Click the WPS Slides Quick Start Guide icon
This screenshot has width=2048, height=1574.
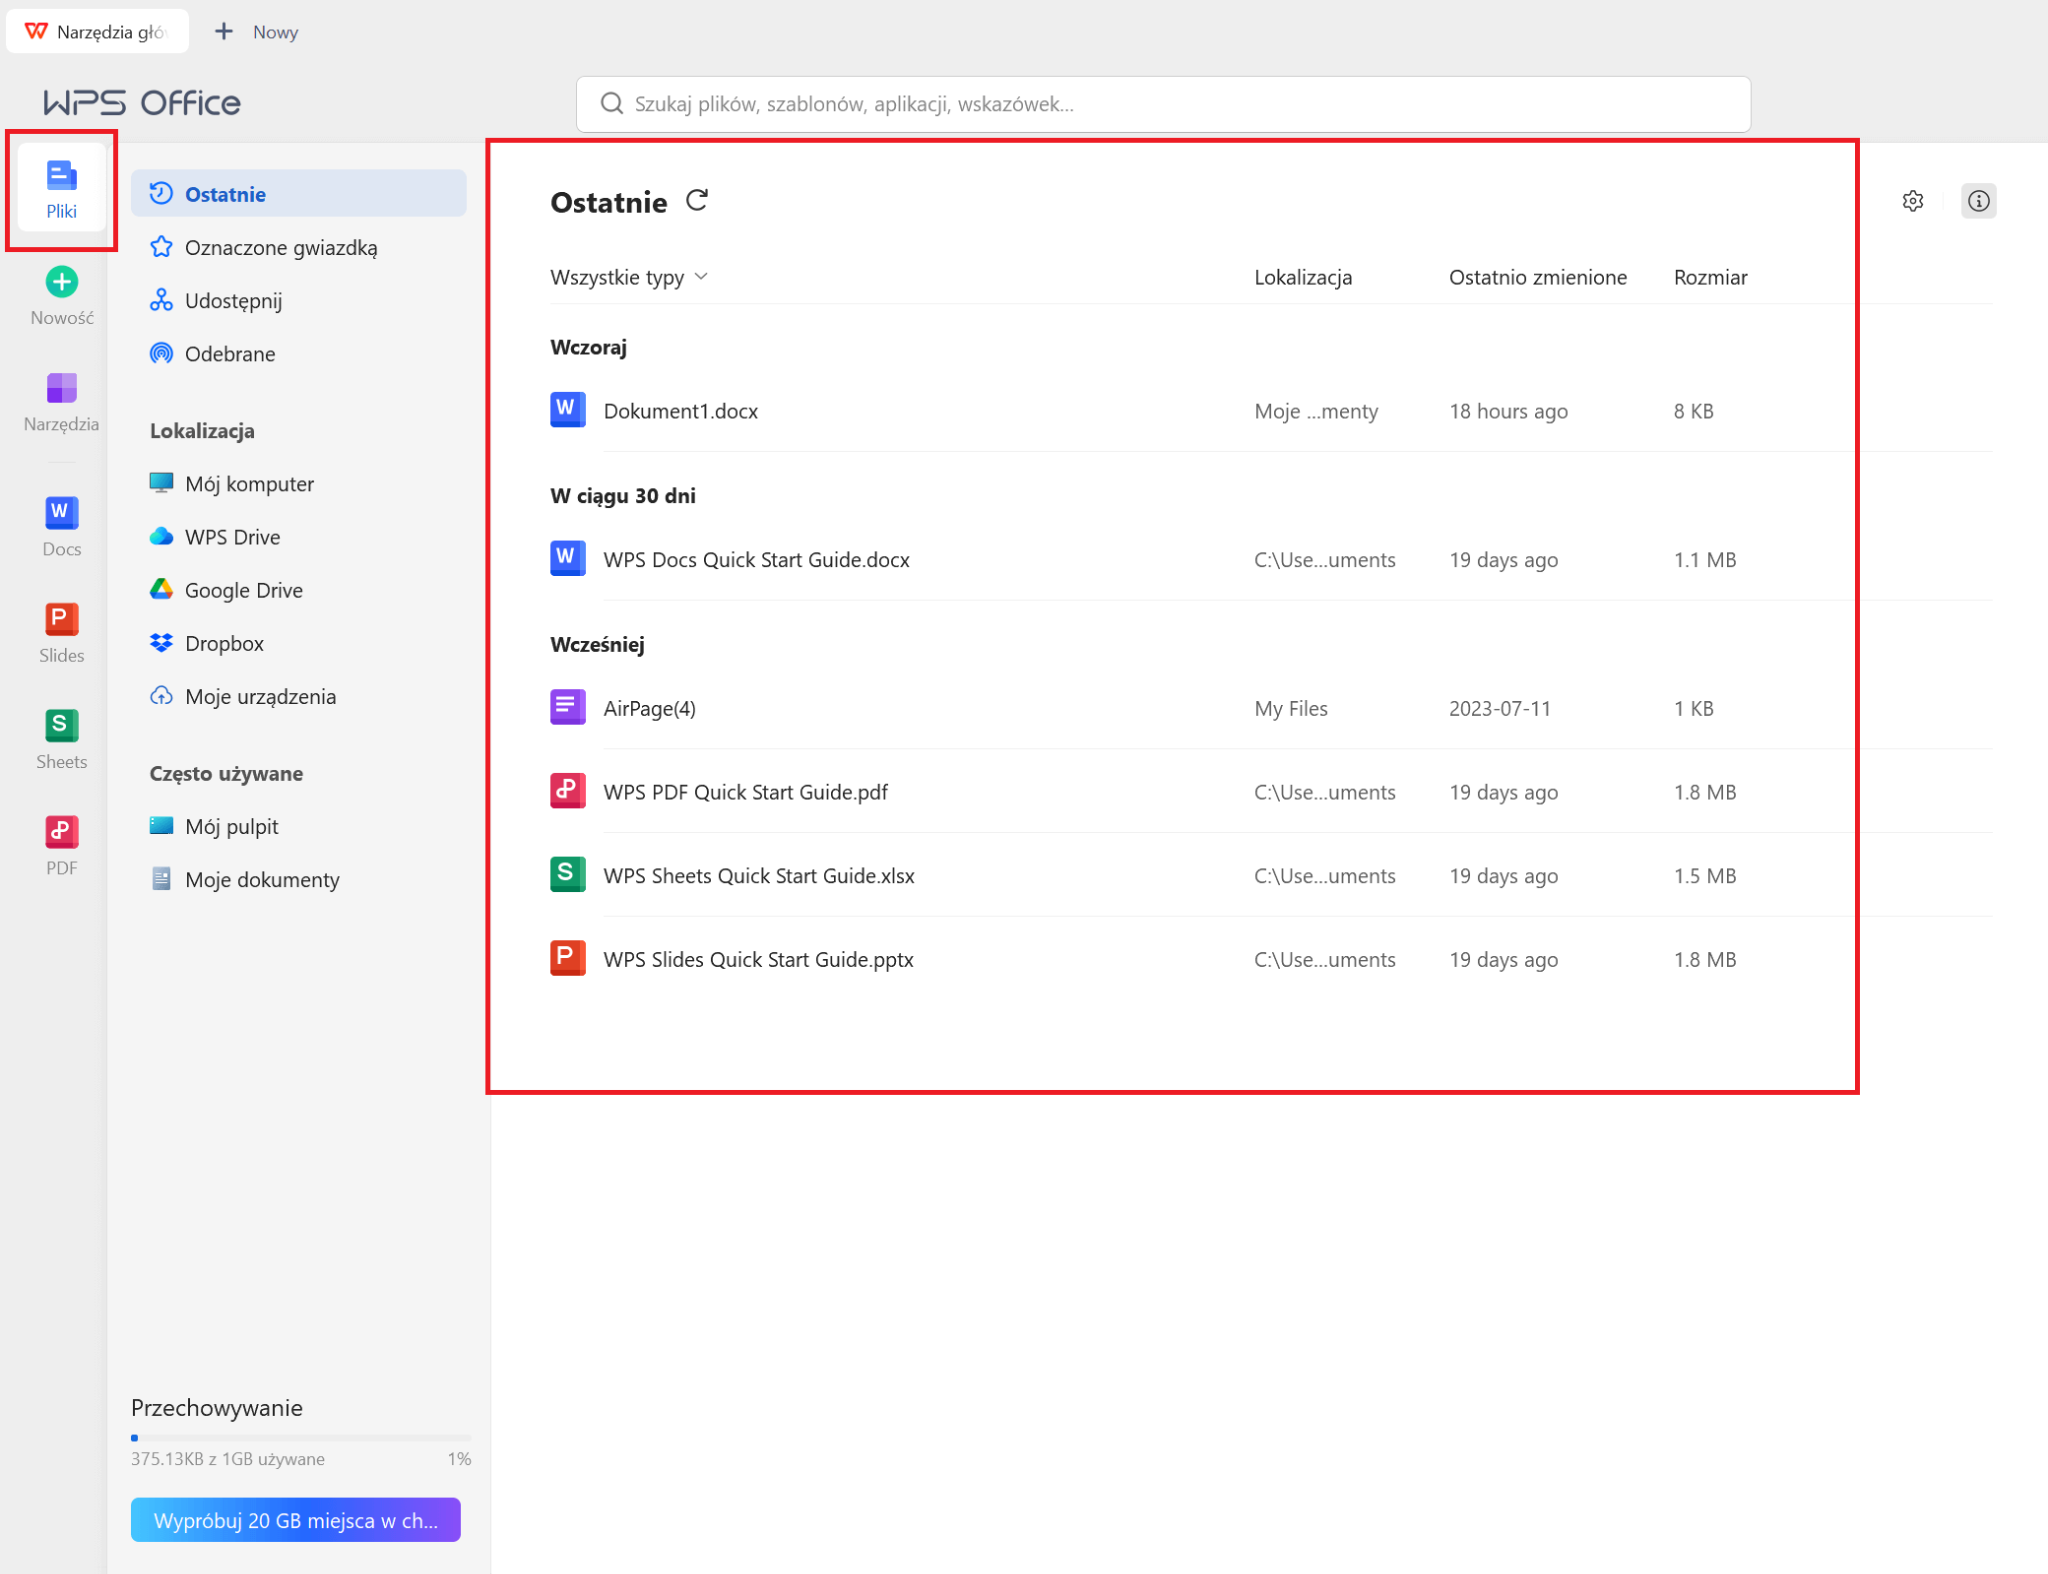(x=567, y=958)
